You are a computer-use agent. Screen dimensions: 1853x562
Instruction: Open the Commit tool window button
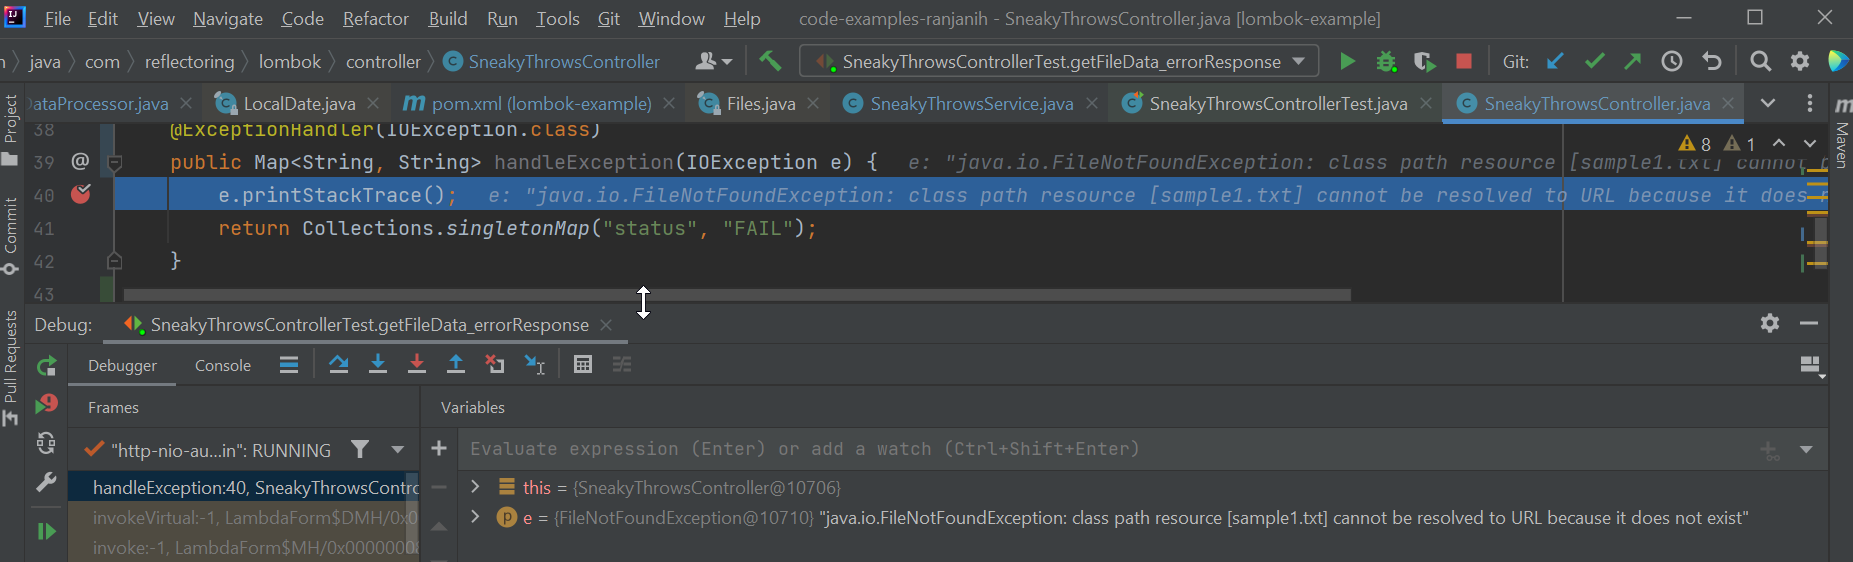11,235
